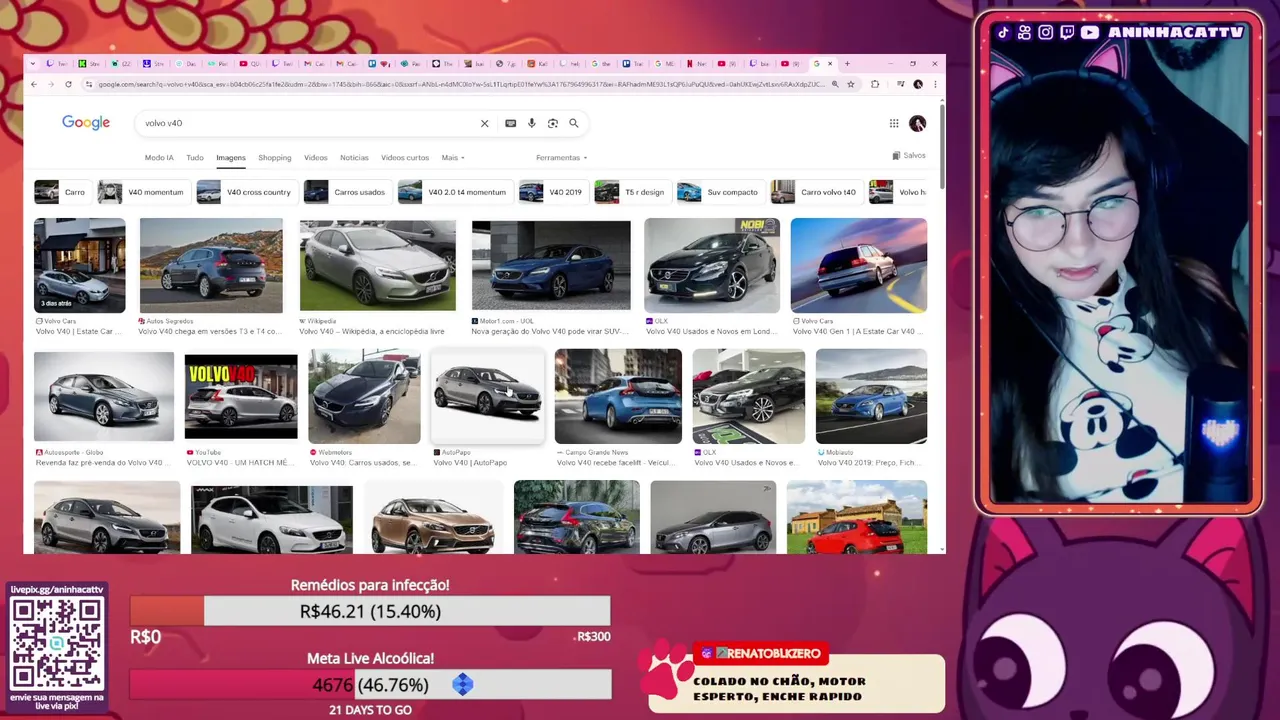Image resolution: width=1280 pixels, height=720 pixels.
Task: Open the Noticias results tab
Action: click(x=354, y=157)
